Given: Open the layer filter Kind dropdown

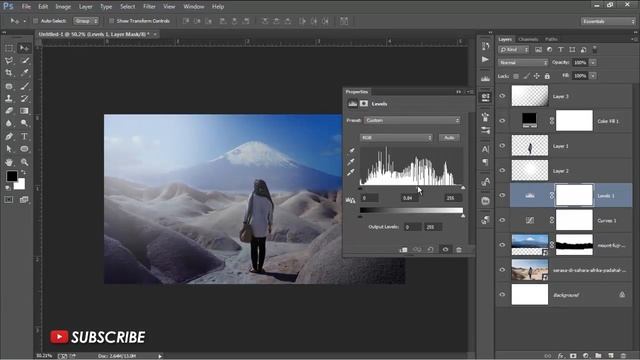Looking at the screenshot, I should [513, 50].
